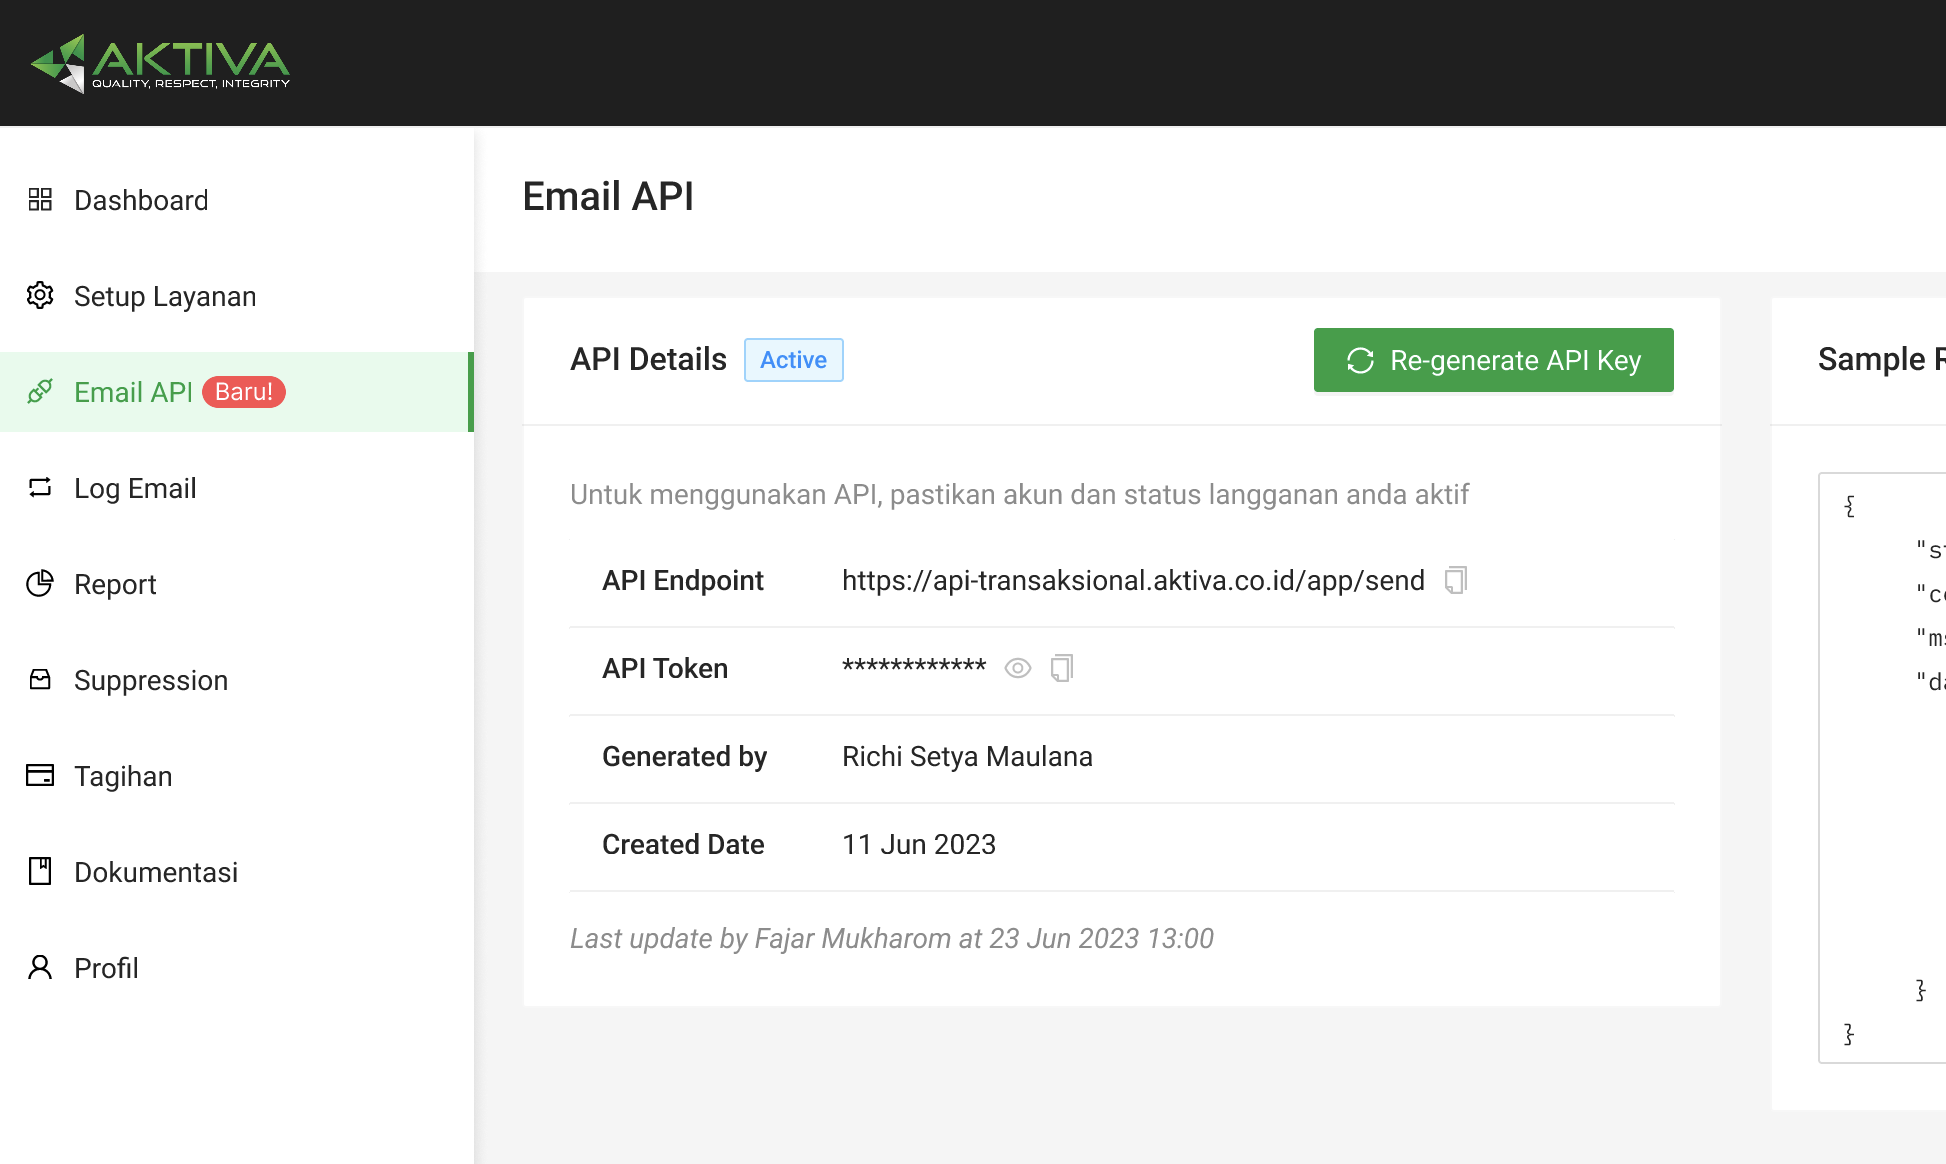Click the Log Email arrows icon

(x=41, y=487)
